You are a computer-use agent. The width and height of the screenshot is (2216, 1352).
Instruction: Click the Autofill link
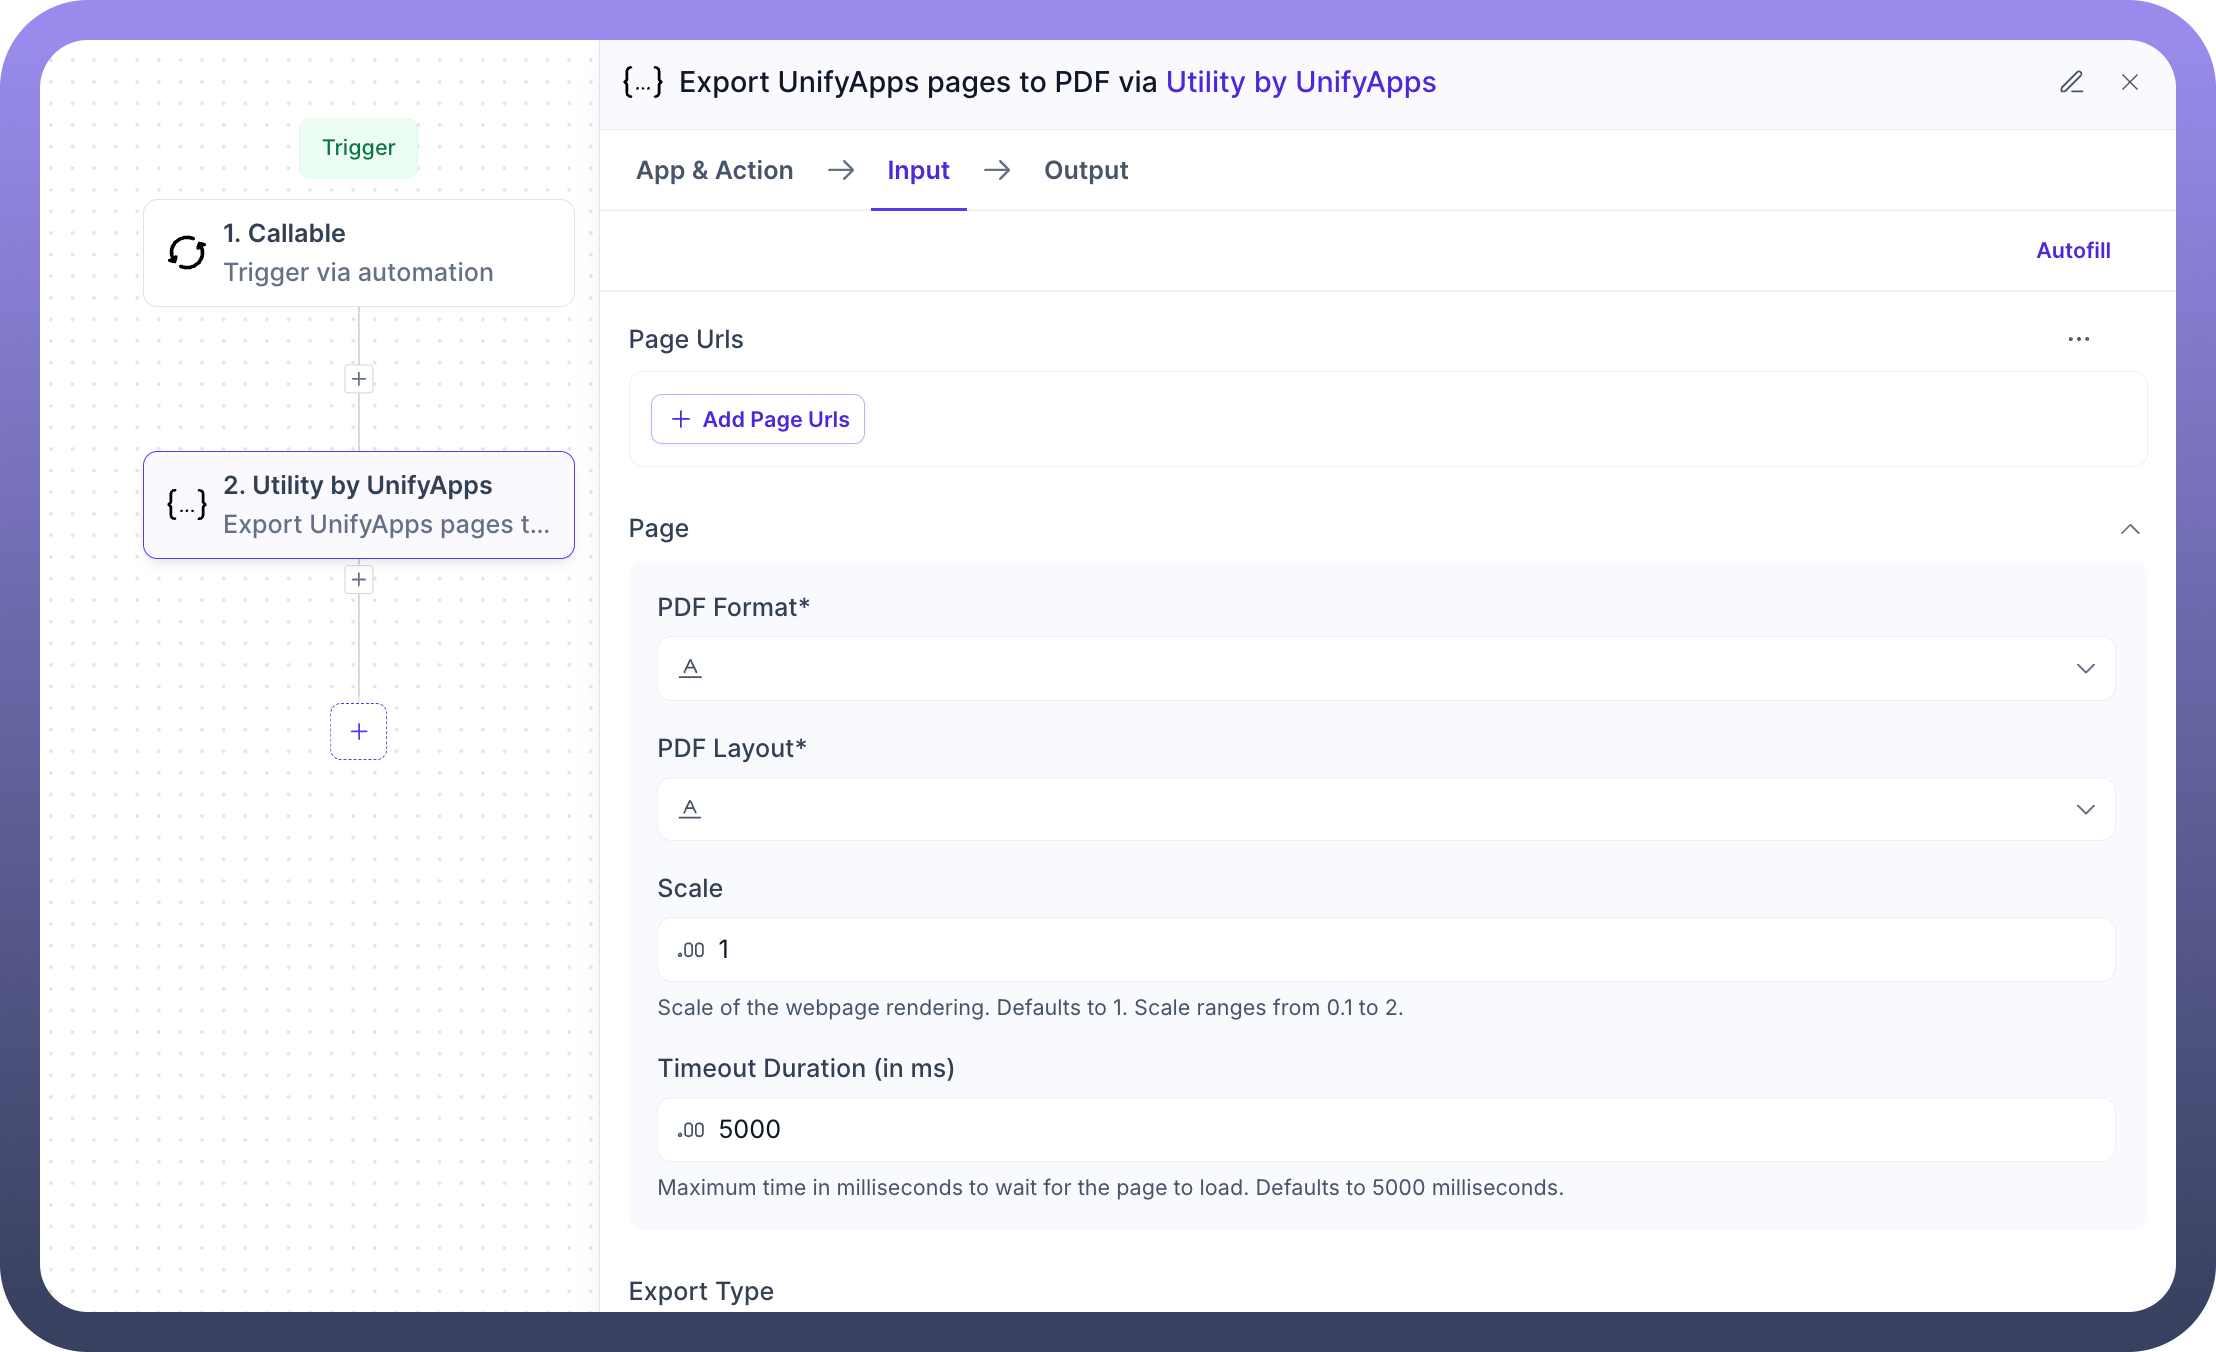(2073, 250)
